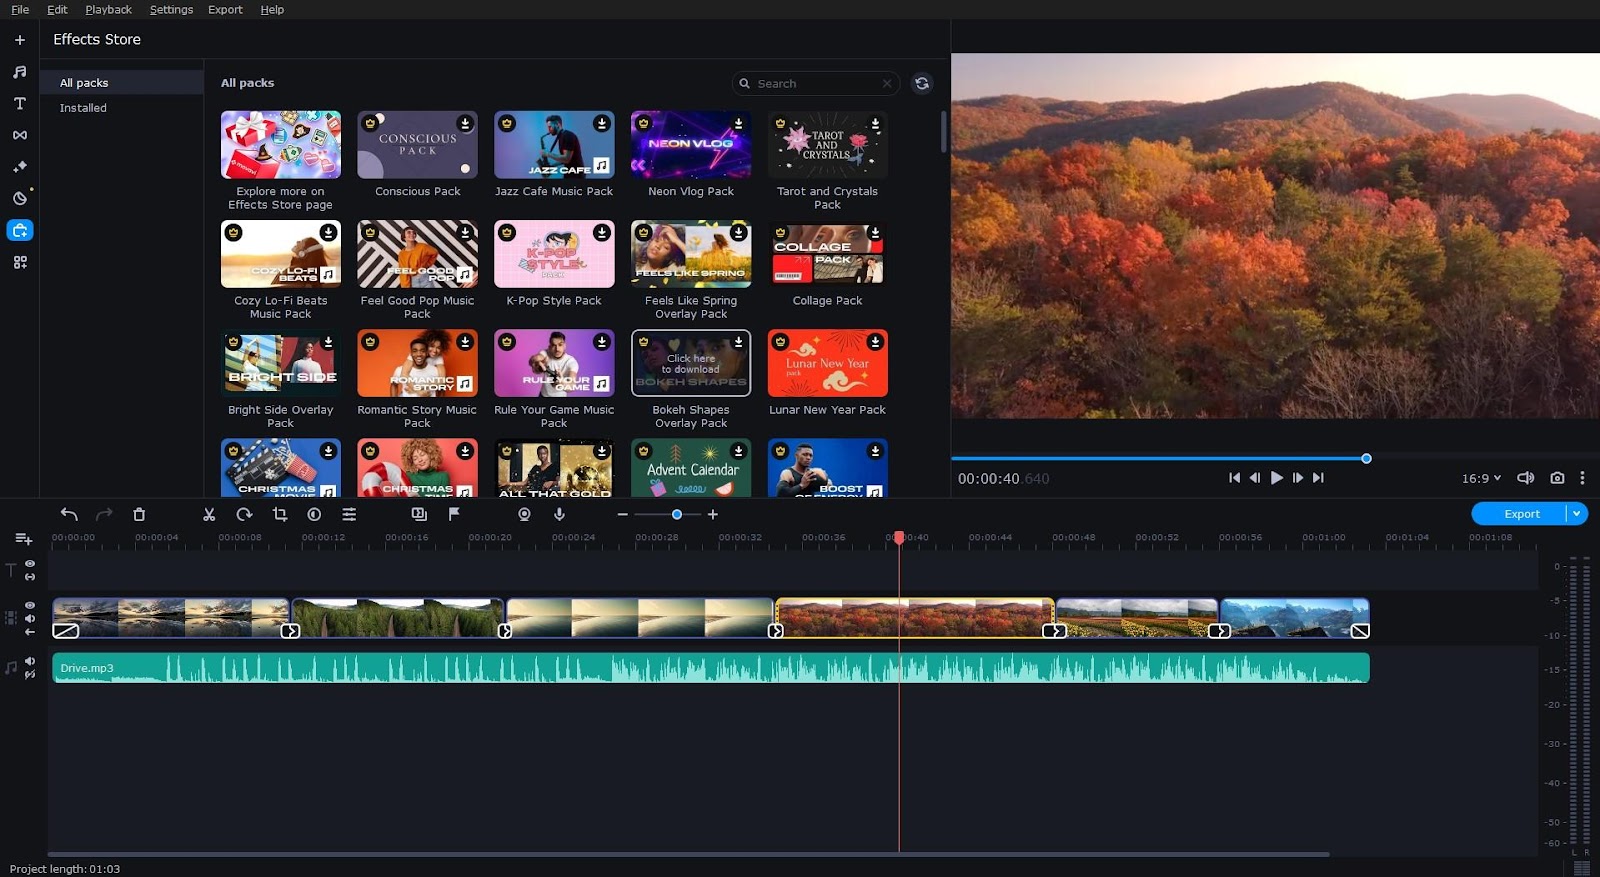Toggle the link icon on the titles track
The height and width of the screenshot is (877, 1600).
pyautogui.click(x=30, y=577)
